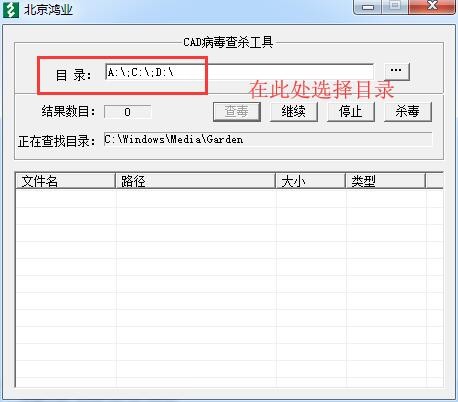This screenshot has height=402, width=458.
Task: Click the 正在查找目录 label
Action: pyautogui.click(x=57, y=141)
